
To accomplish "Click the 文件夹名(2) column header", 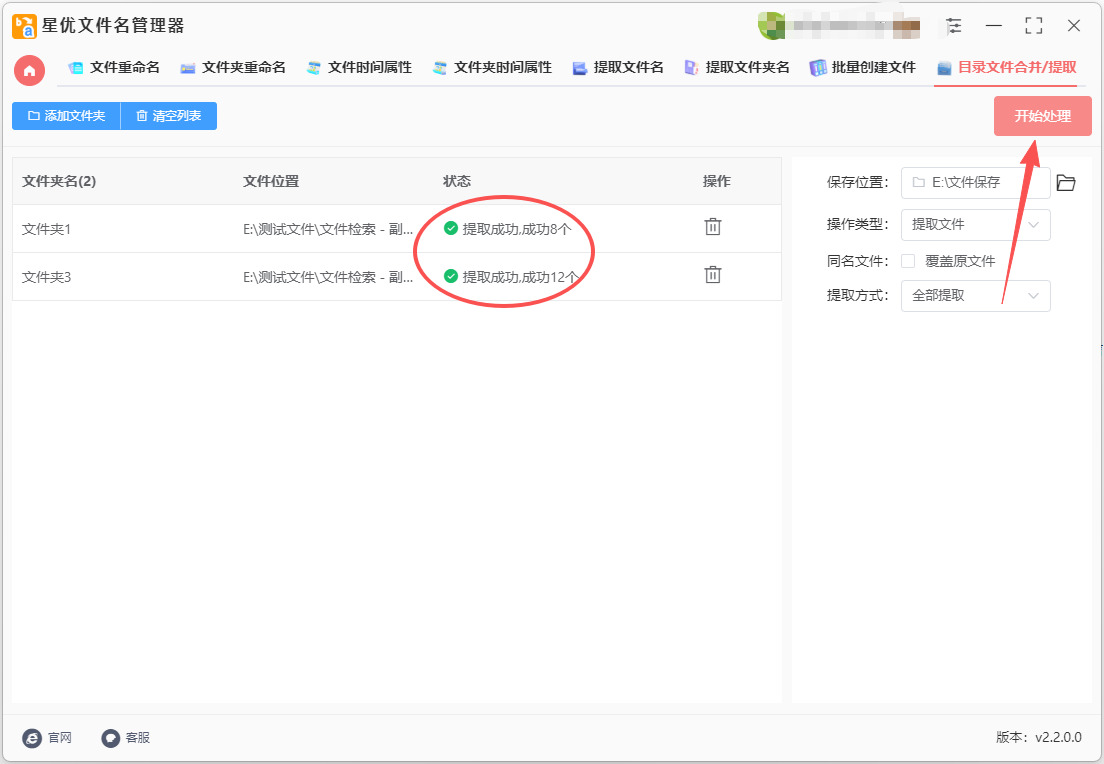I will (59, 181).
